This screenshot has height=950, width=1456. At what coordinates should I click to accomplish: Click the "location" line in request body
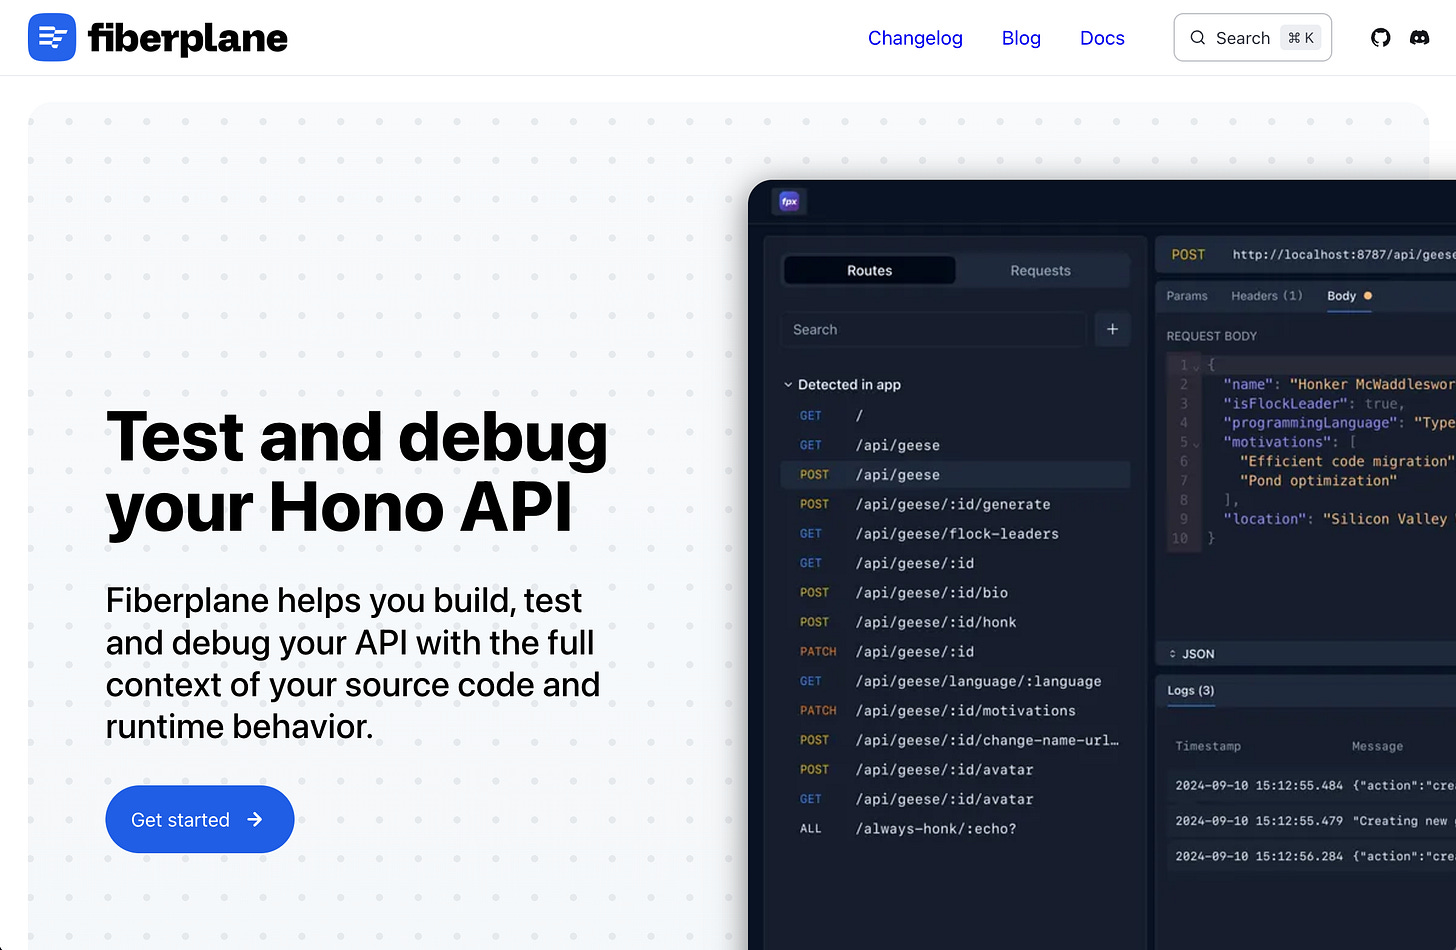pyautogui.click(x=1335, y=519)
